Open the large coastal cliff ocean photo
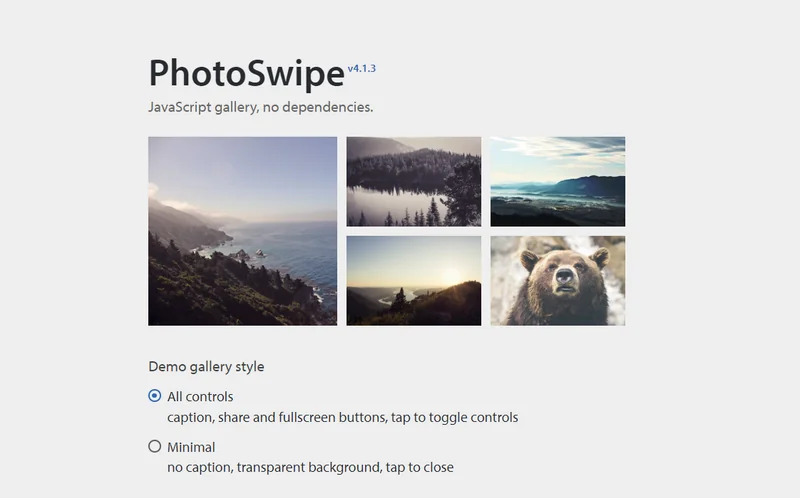The height and width of the screenshot is (498, 800). (242, 231)
